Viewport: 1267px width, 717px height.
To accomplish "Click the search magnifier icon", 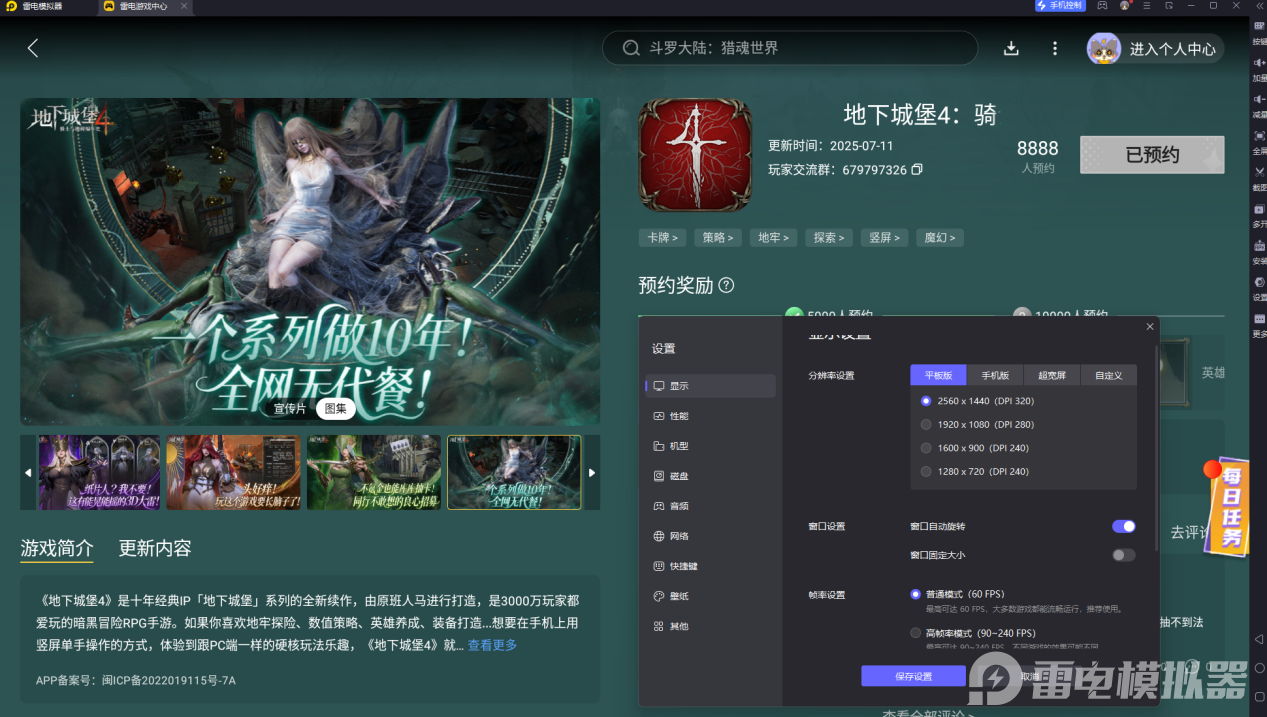I will [631, 48].
